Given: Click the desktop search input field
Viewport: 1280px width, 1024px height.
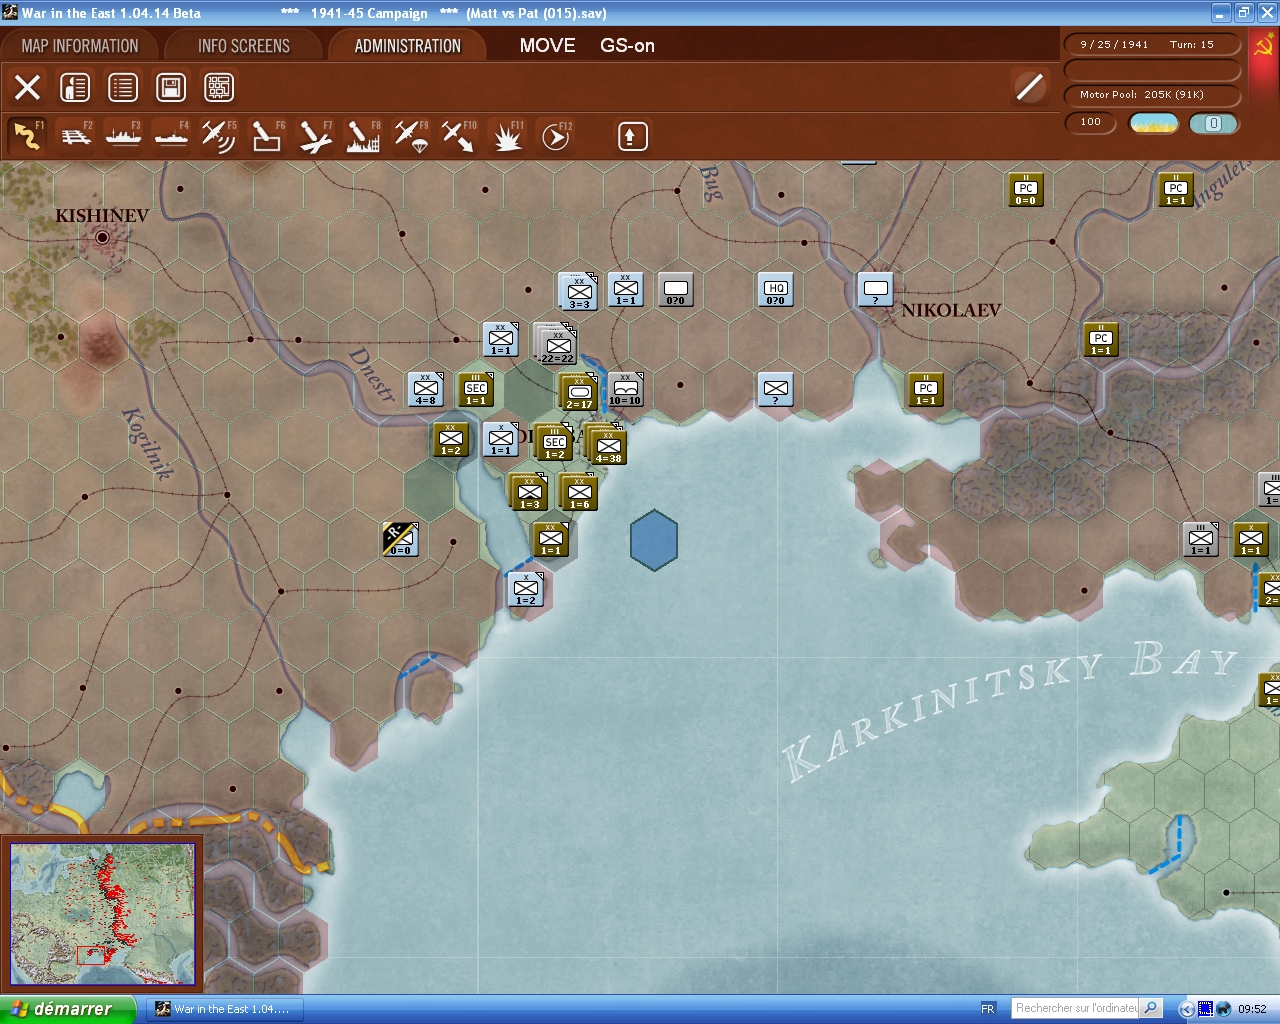Looking at the screenshot, I should point(1076,1008).
